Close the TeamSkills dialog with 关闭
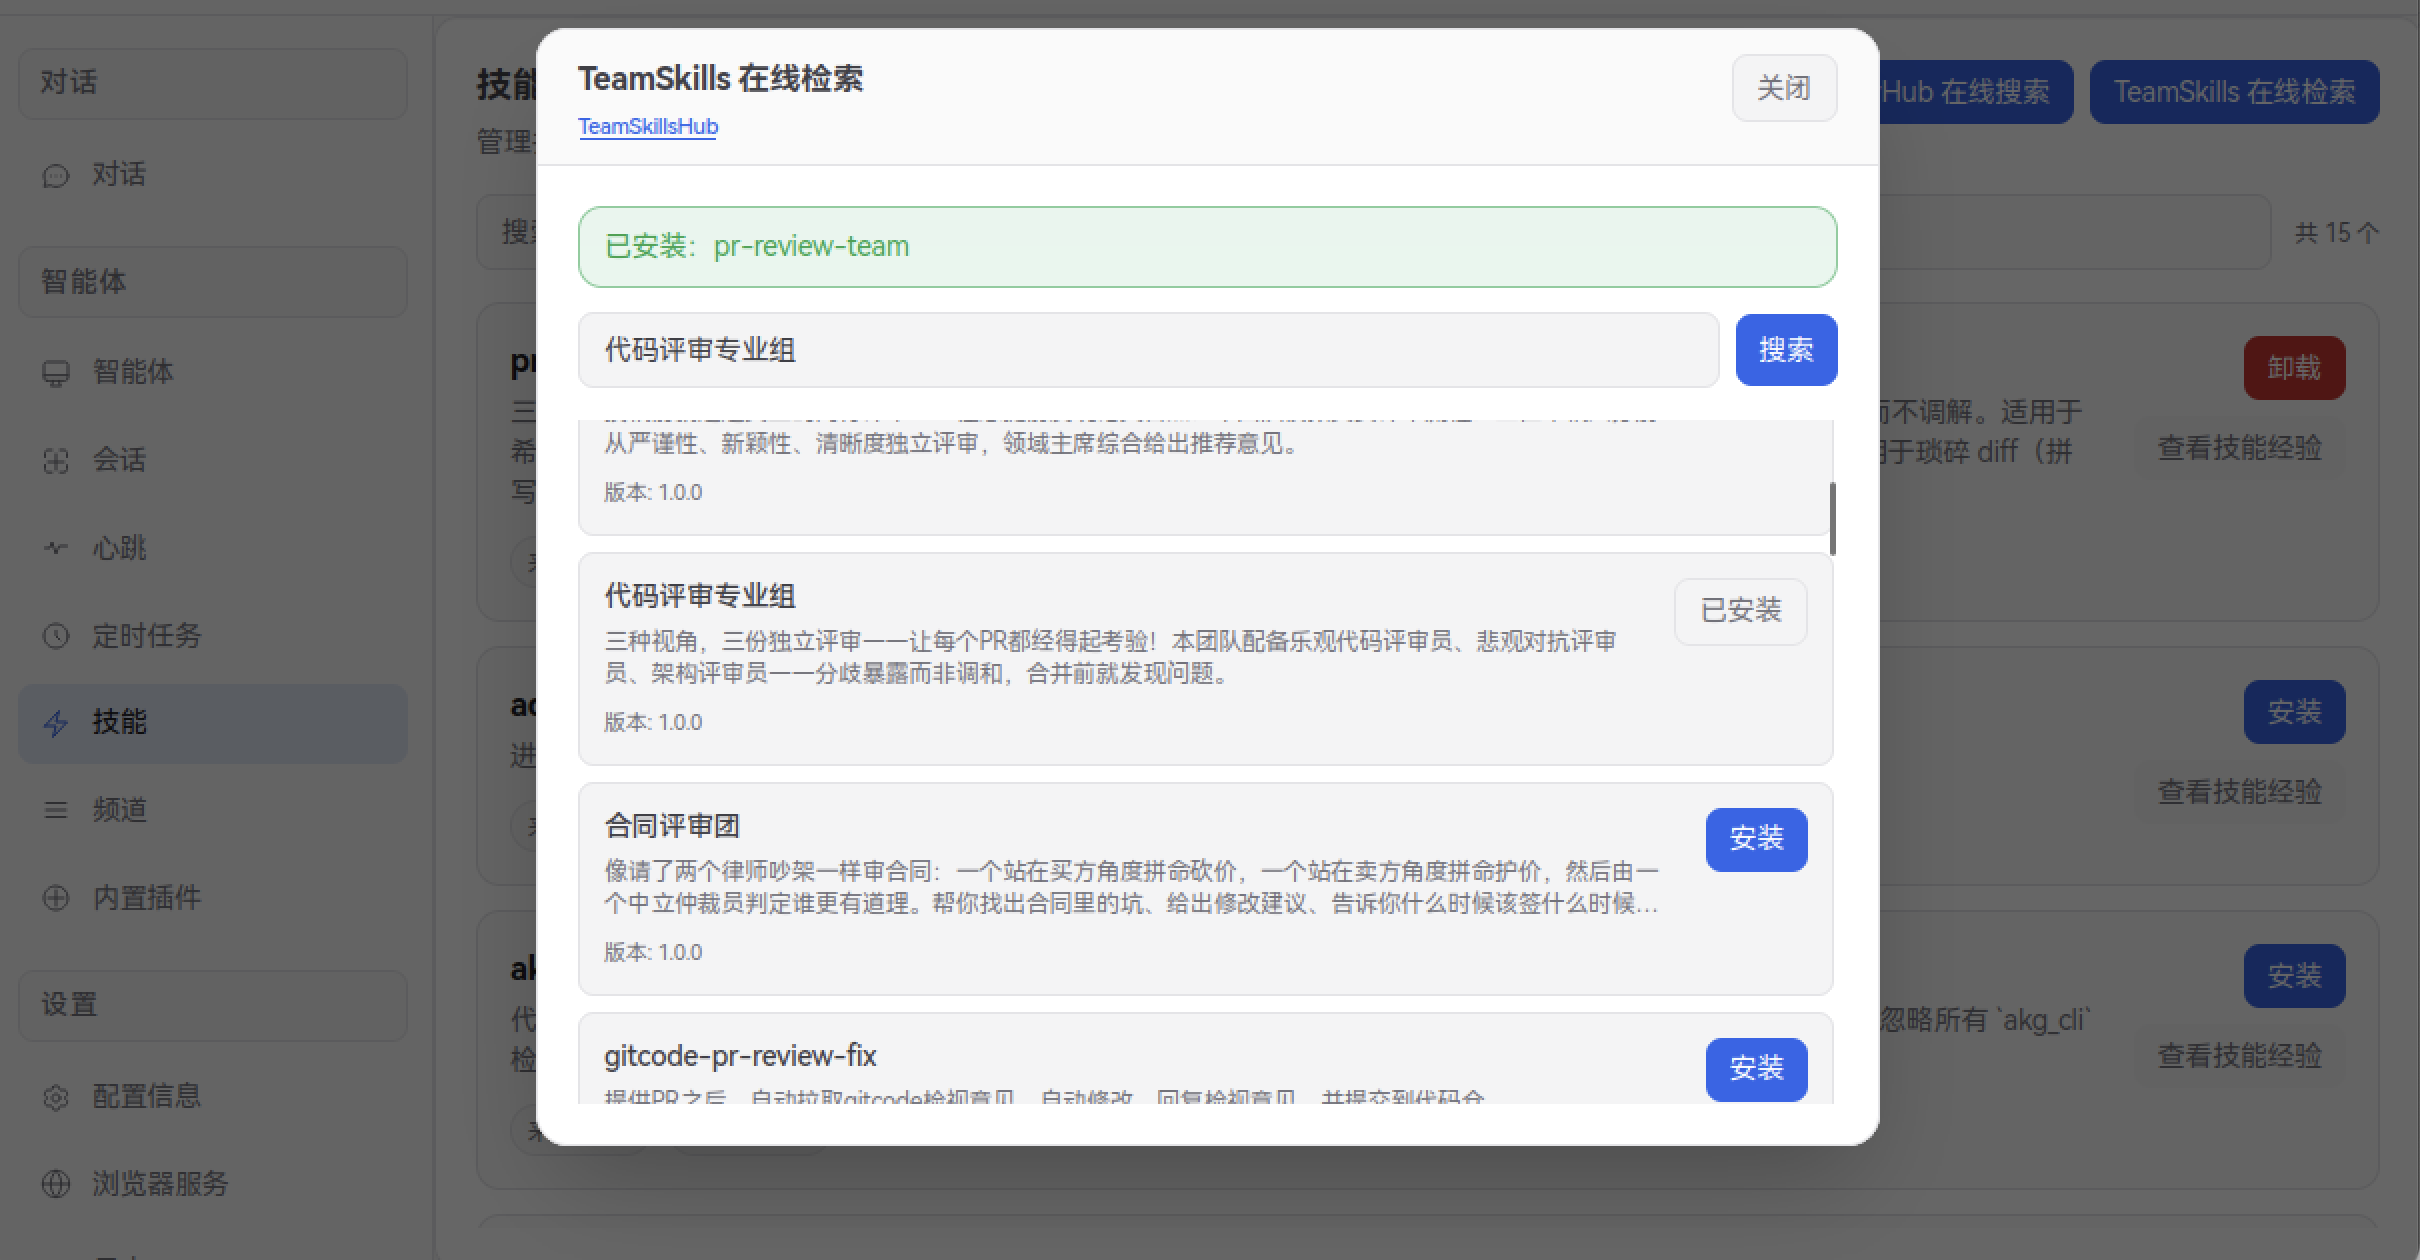The width and height of the screenshot is (2420, 1260). (x=1784, y=88)
